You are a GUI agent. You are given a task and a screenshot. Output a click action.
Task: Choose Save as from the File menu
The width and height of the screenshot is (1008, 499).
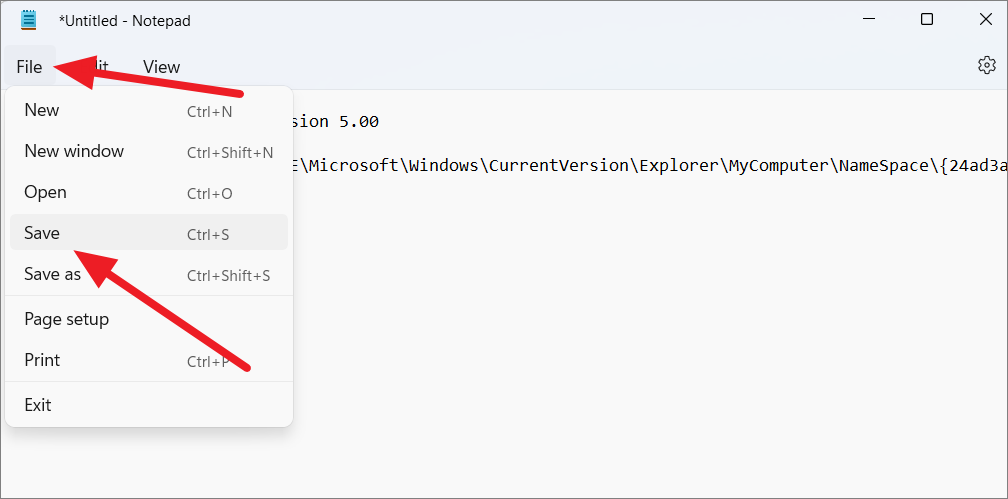148,275
